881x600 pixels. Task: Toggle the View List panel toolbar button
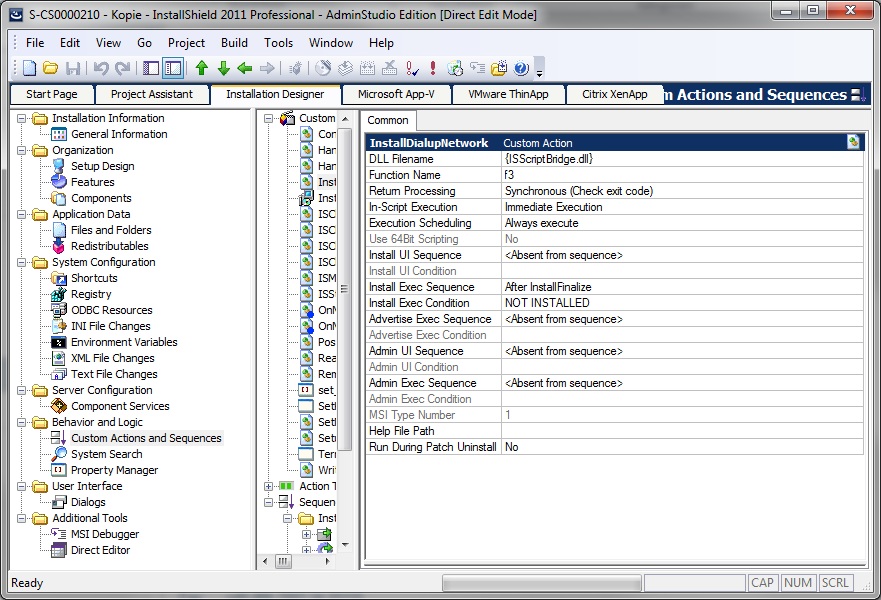click(173, 68)
